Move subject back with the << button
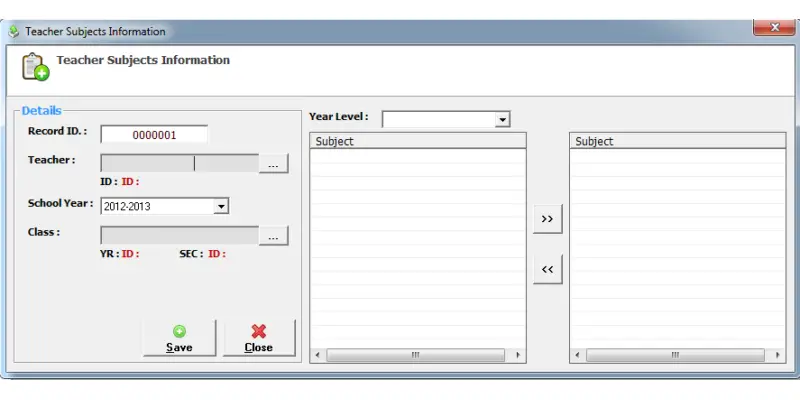Image resolution: width=800 pixels, height=400 pixels. coord(547,269)
